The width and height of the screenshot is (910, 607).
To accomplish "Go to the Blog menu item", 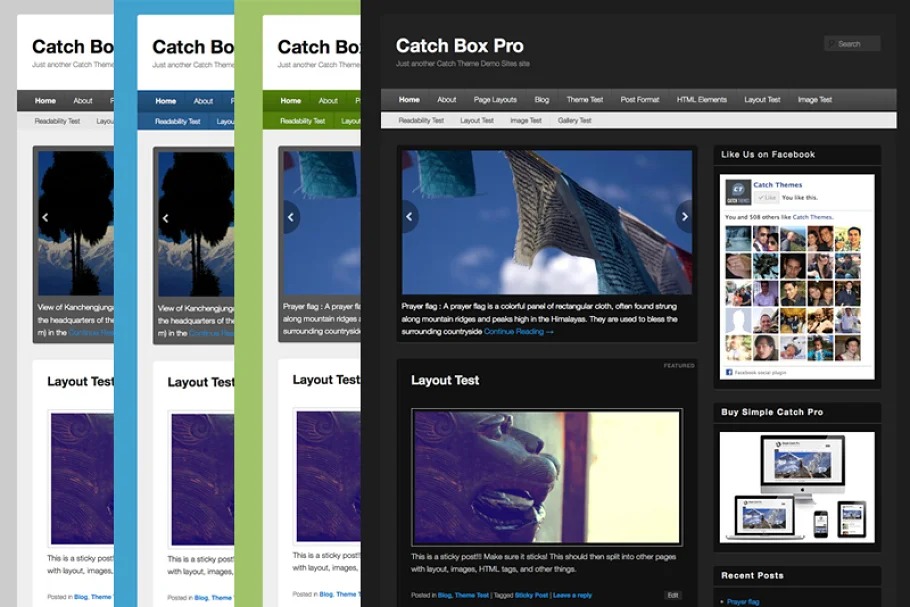I will [541, 100].
